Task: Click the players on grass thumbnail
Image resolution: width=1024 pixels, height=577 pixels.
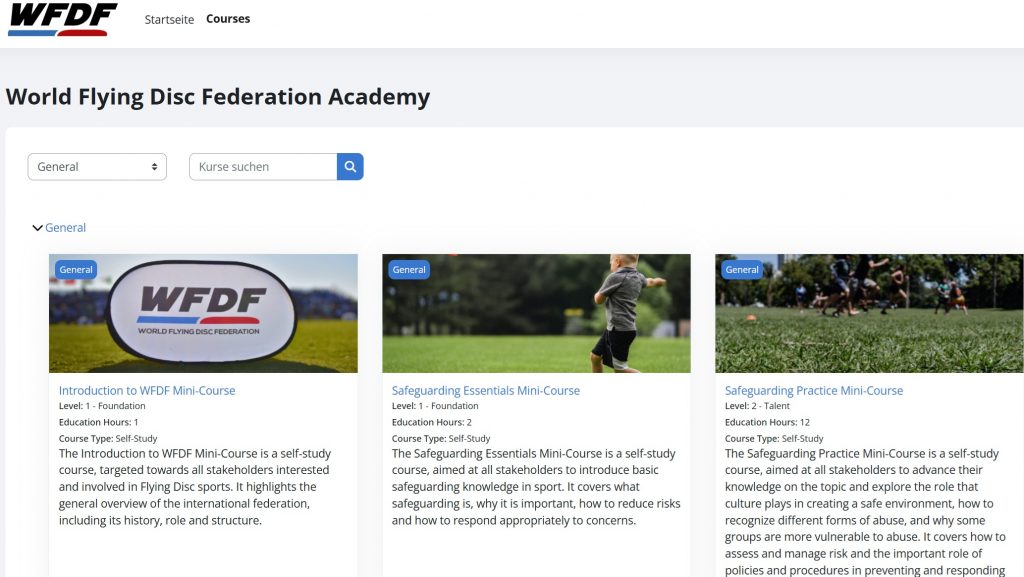Action: [869, 313]
